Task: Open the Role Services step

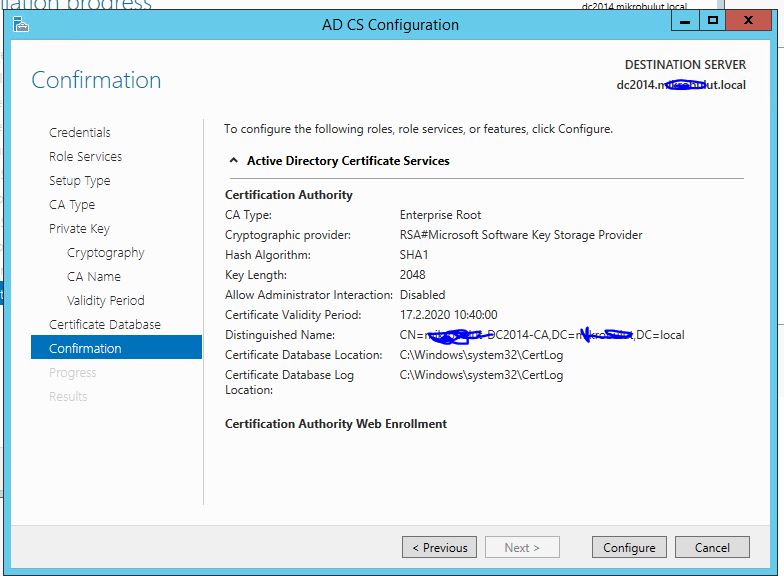Action: coord(86,156)
